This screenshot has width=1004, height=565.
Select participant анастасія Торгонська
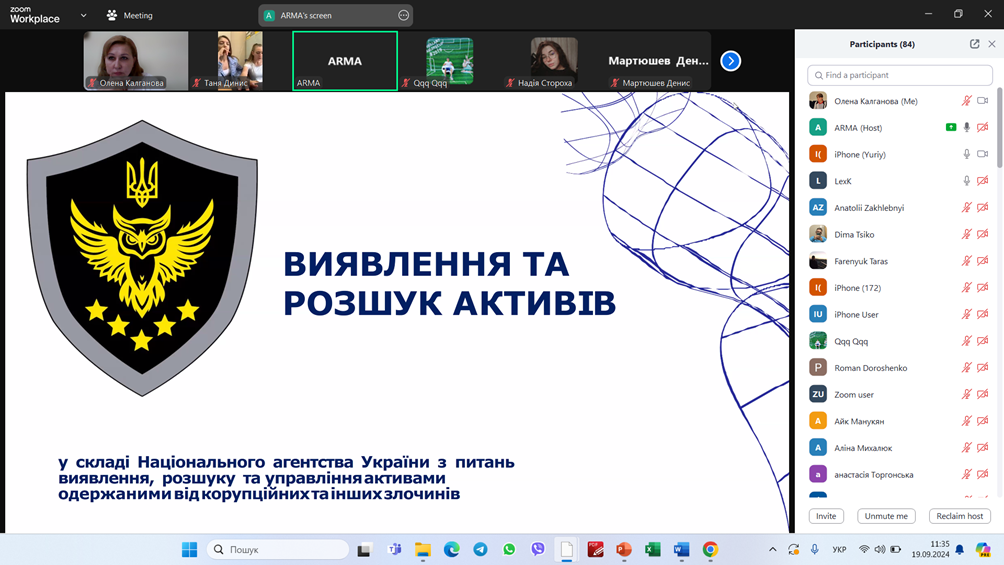(x=900, y=475)
